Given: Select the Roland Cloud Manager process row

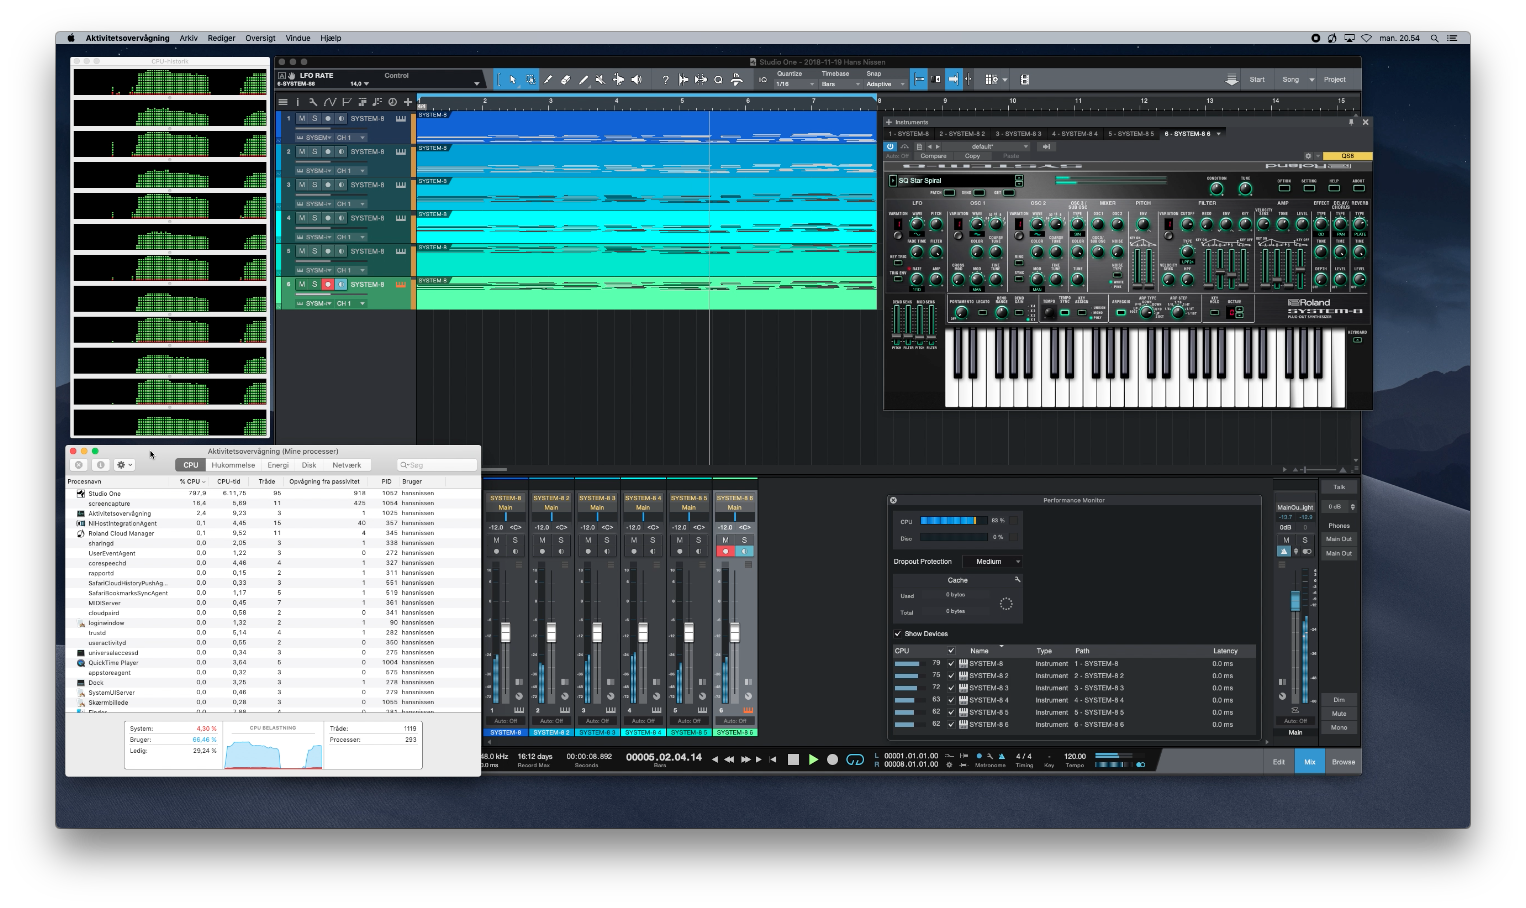Looking at the screenshot, I should point(273,533).
